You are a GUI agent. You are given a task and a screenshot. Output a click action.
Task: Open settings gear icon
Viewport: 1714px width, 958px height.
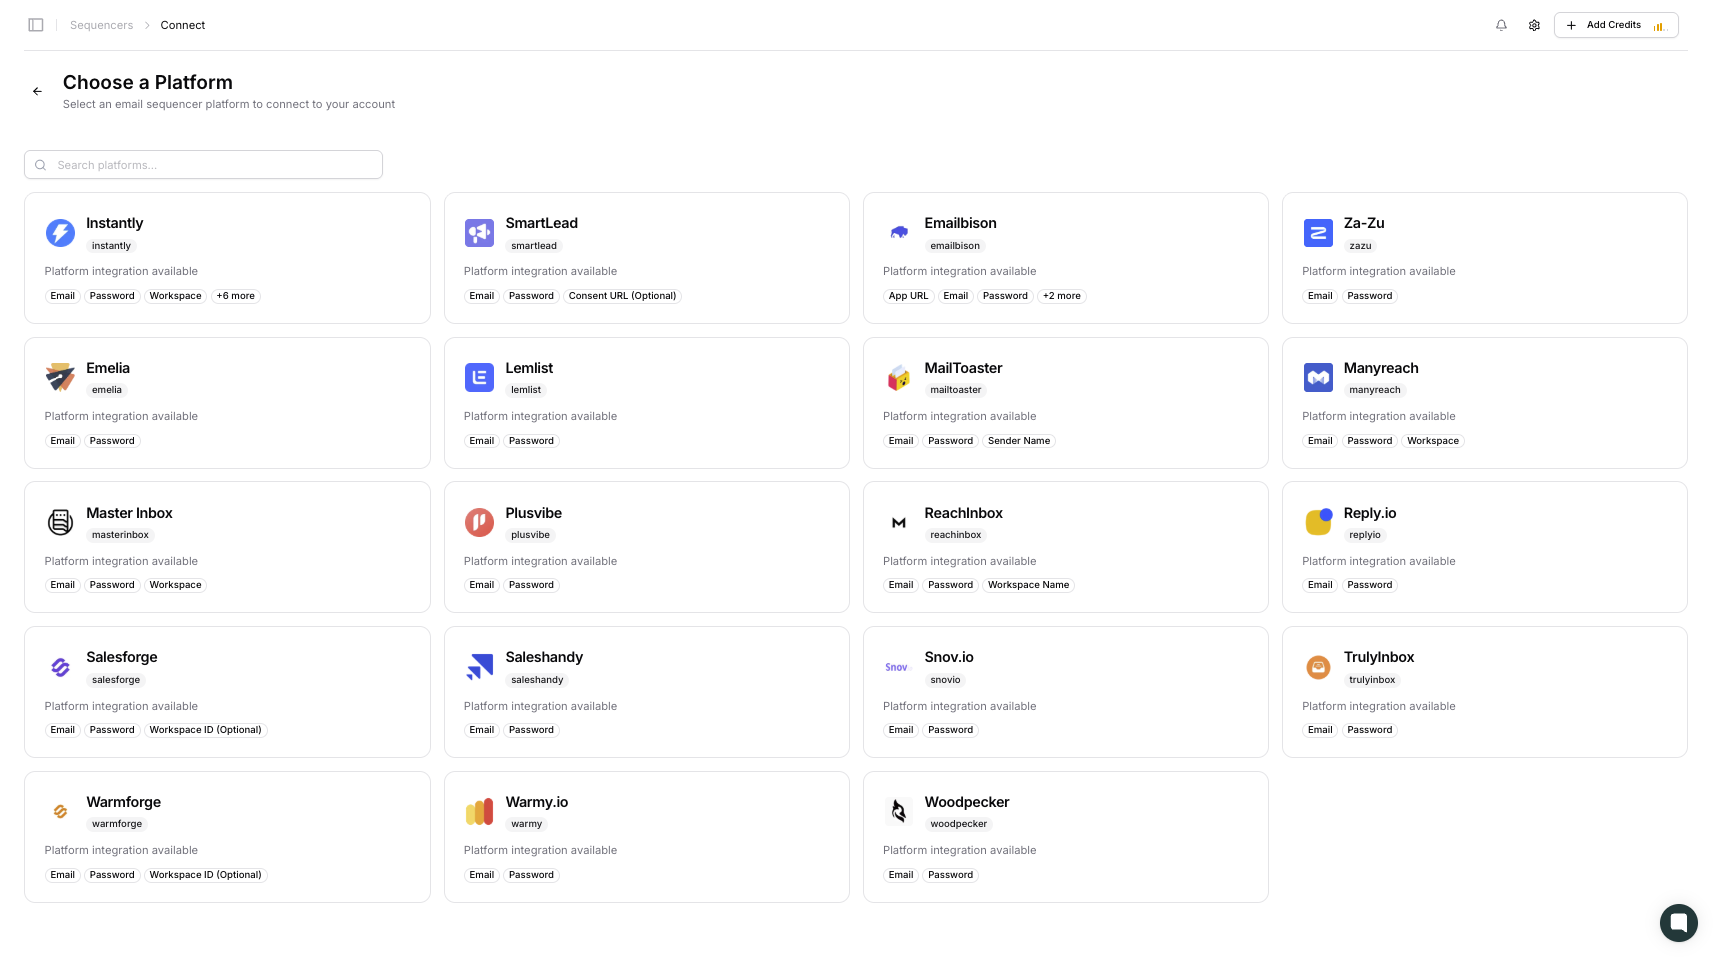click(x=1534, y=25)
